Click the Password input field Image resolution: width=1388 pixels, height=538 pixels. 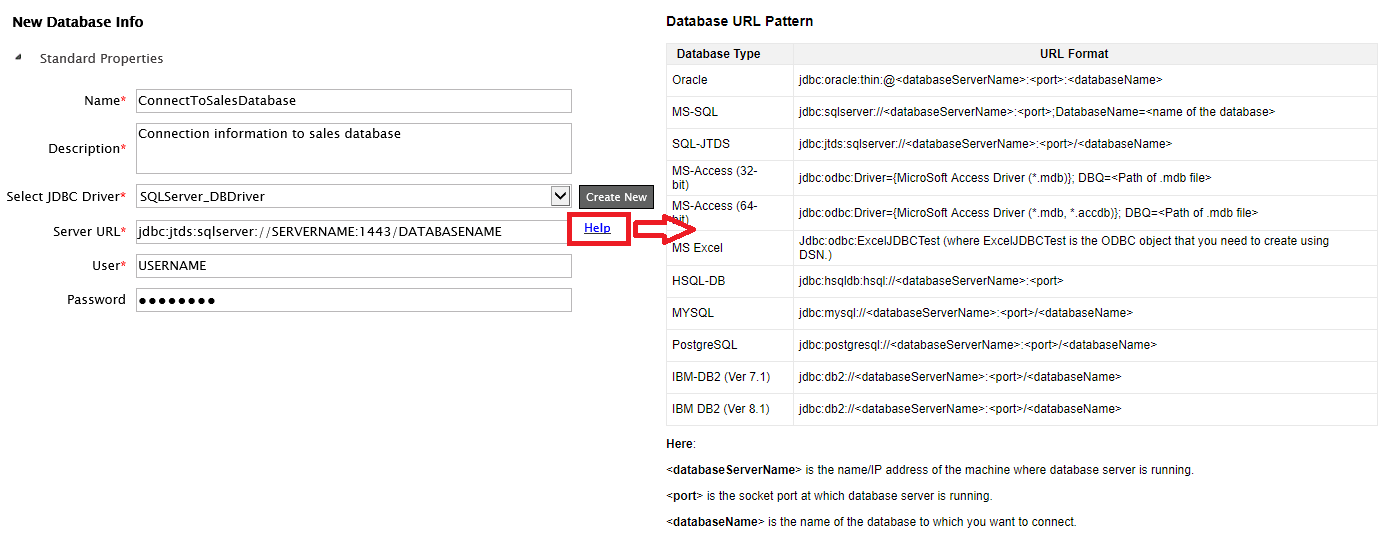[354, 300]
